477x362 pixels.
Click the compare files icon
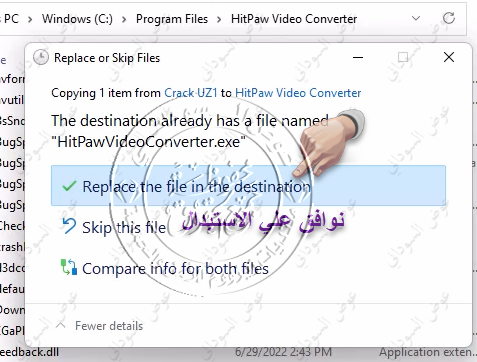click(x=69, y=267)
